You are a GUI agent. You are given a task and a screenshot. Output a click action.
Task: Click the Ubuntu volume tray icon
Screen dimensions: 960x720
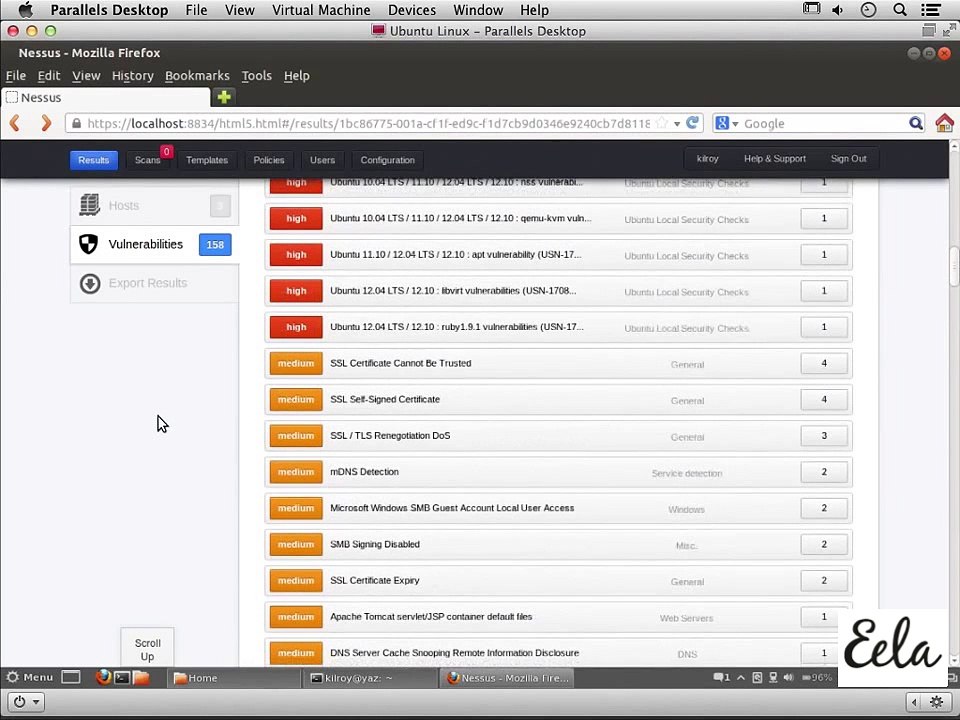pos(789,677)
